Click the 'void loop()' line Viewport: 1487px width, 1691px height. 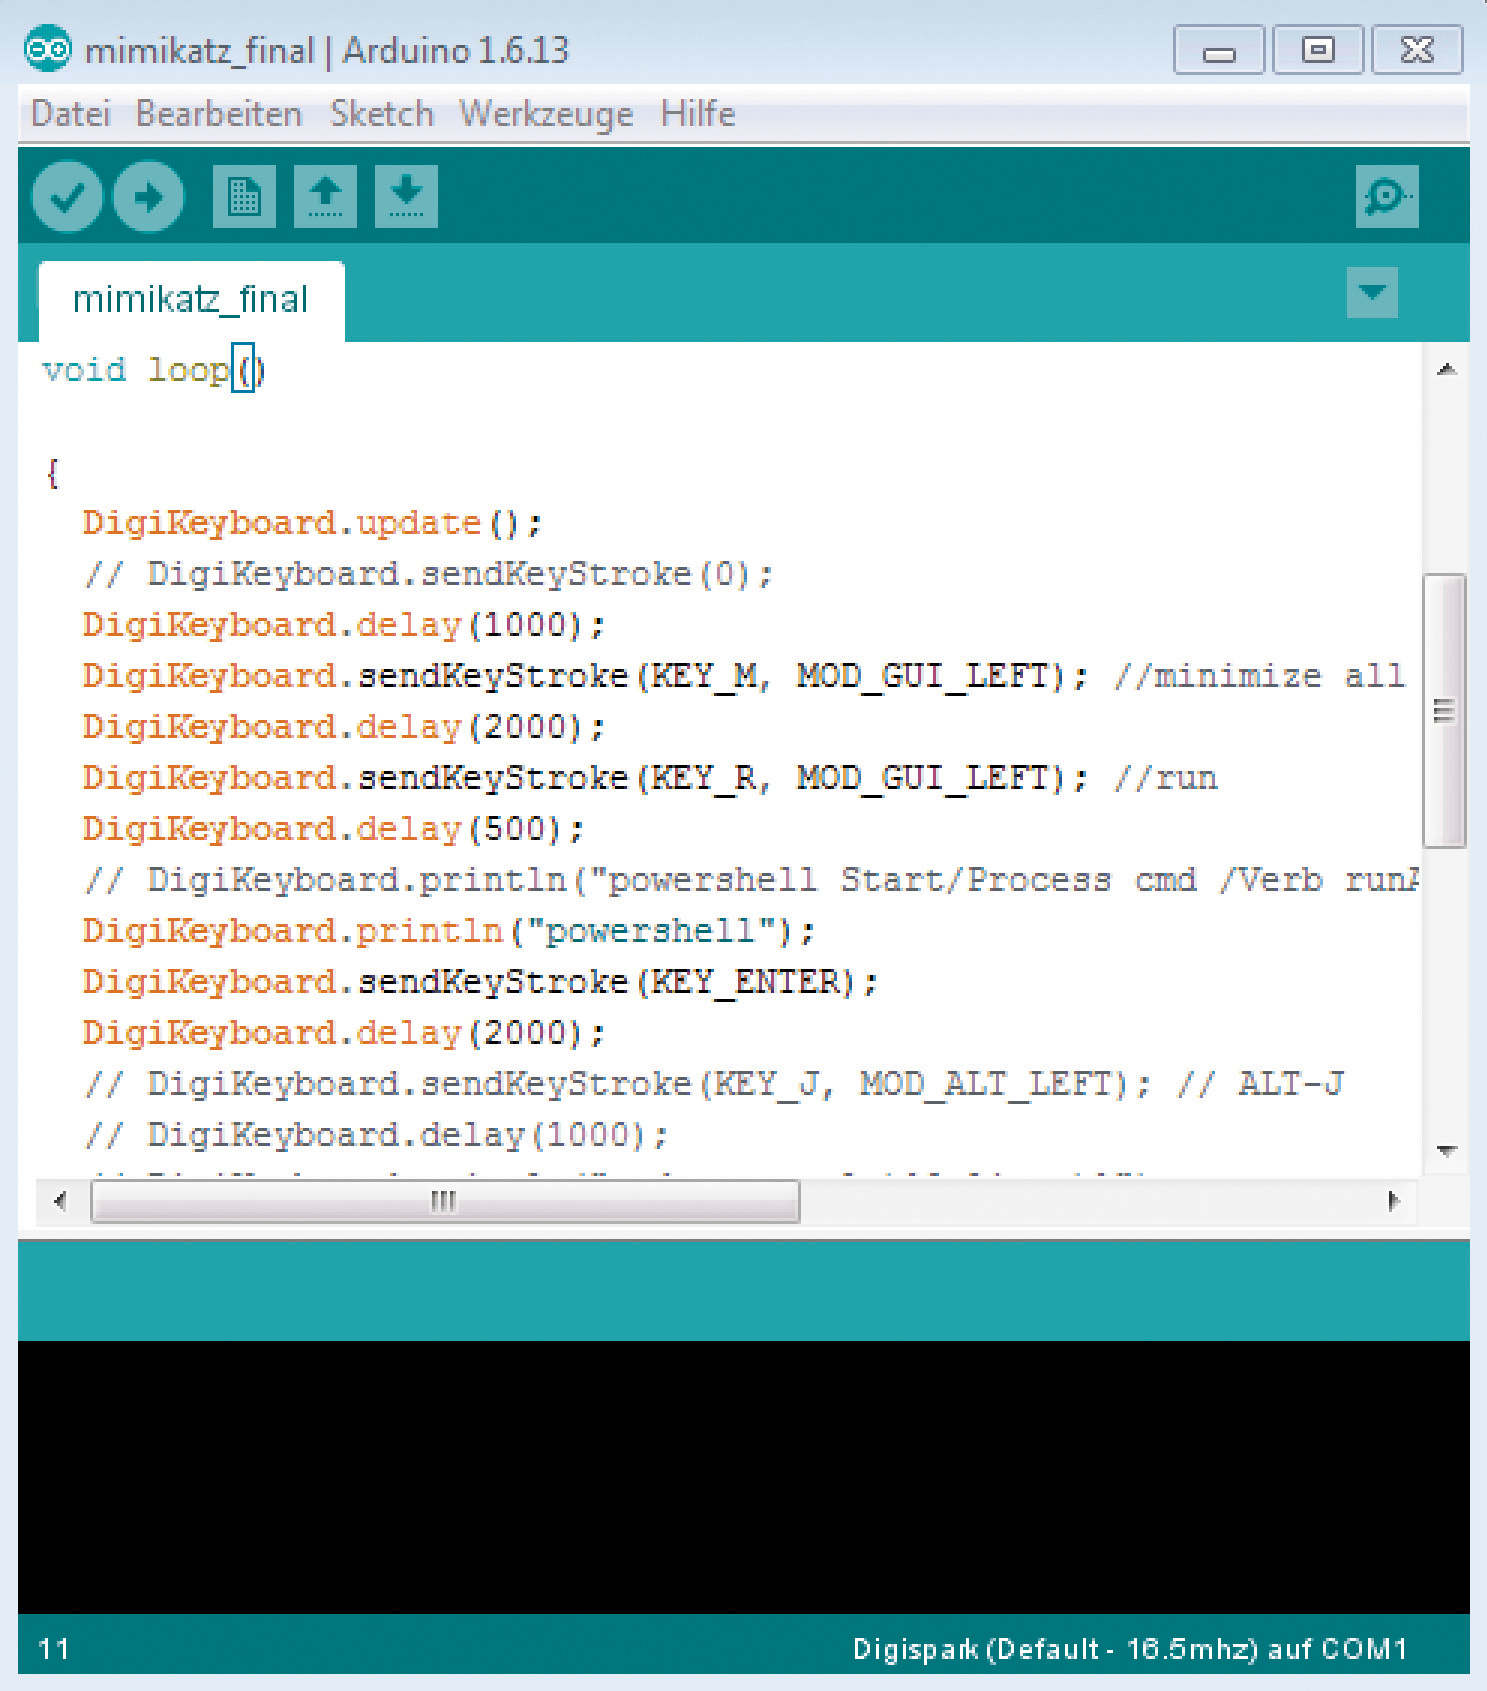[x=153, y=370]
